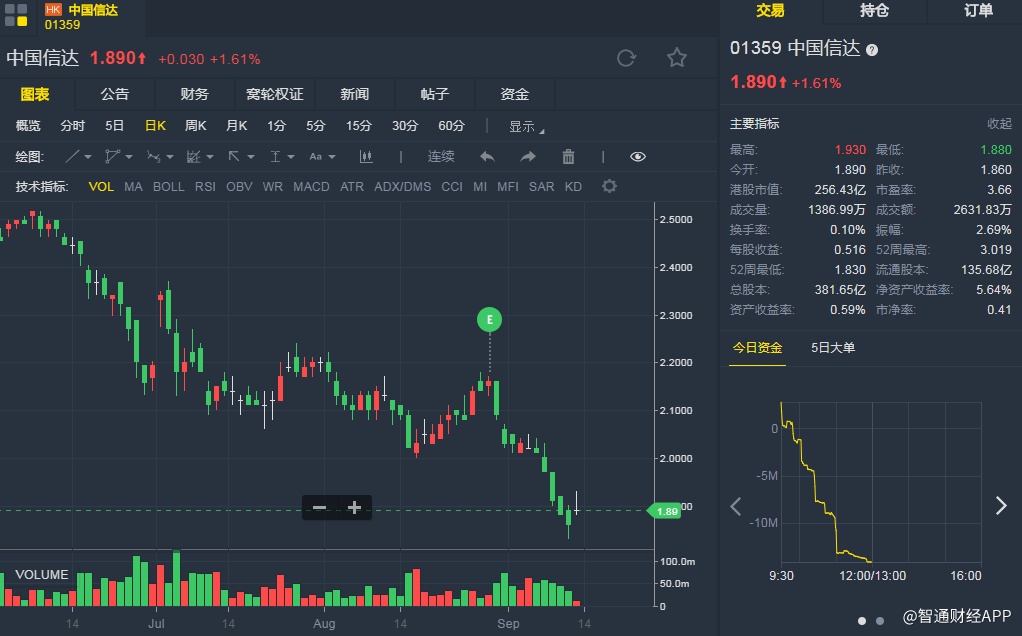Select the 周K weekly chart period
The width and height of the screenshot is (1022, 636).
pyautogui.click(x=195, y=126)
